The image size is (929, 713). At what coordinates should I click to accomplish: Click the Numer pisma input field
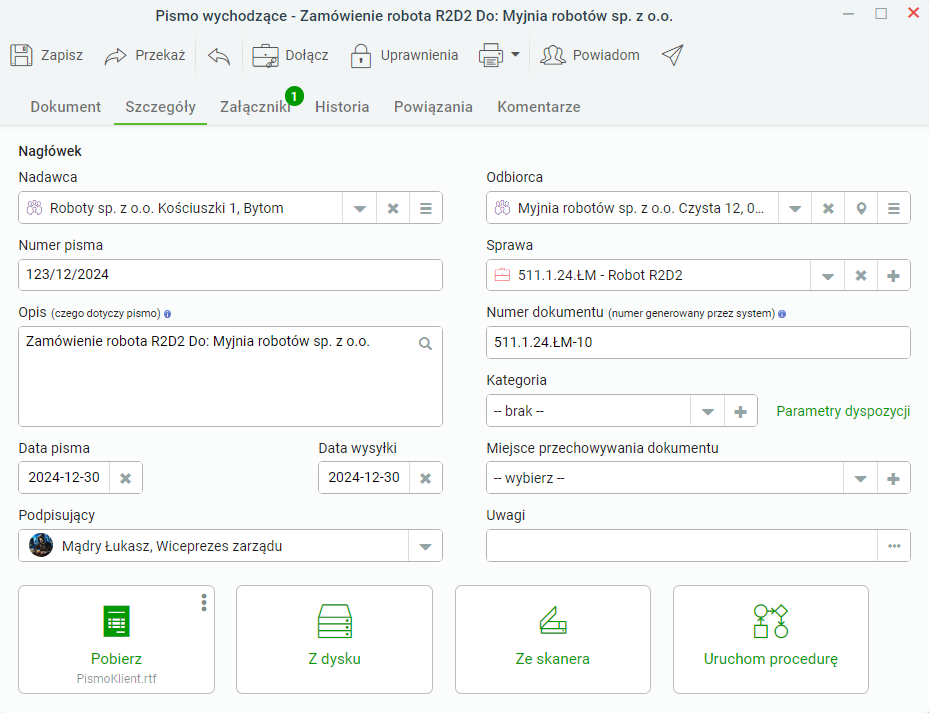tap(230, 274)
